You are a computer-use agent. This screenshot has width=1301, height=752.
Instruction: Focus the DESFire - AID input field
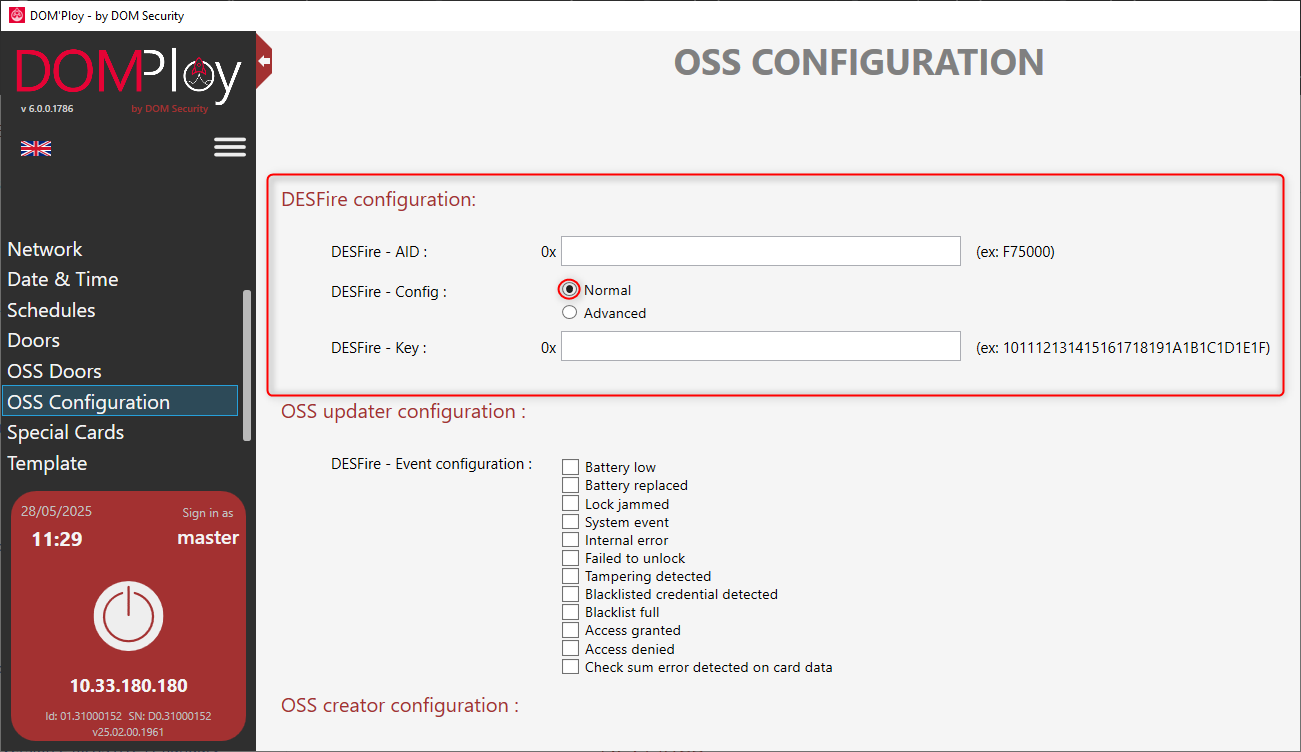[x=761, y=251]
